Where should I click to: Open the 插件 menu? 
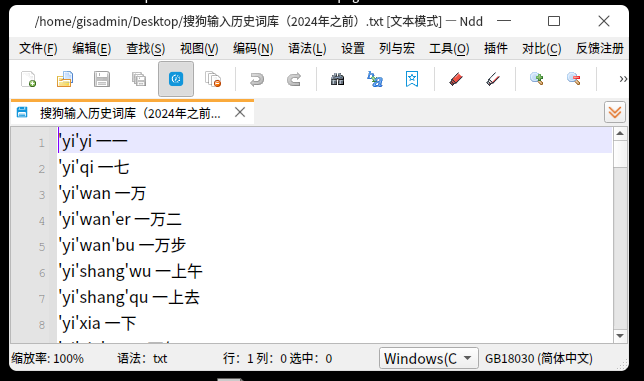[496, 49]
